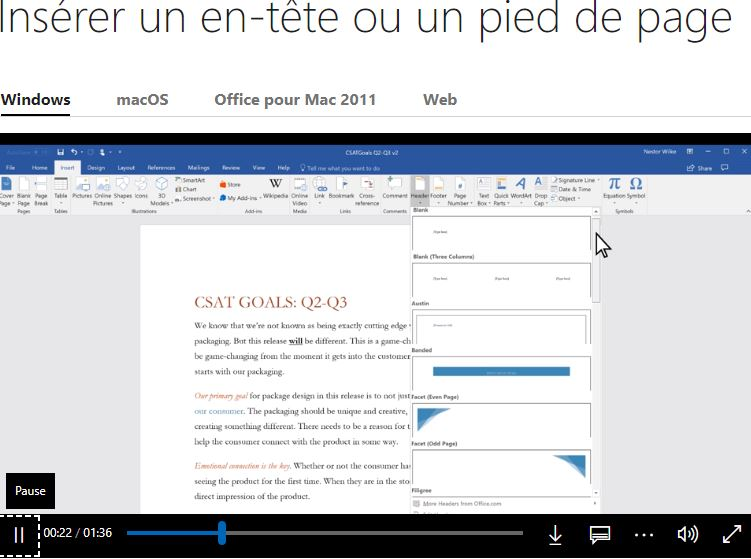
Task: Open the Review ribbon tab
Action: point(231,168)
